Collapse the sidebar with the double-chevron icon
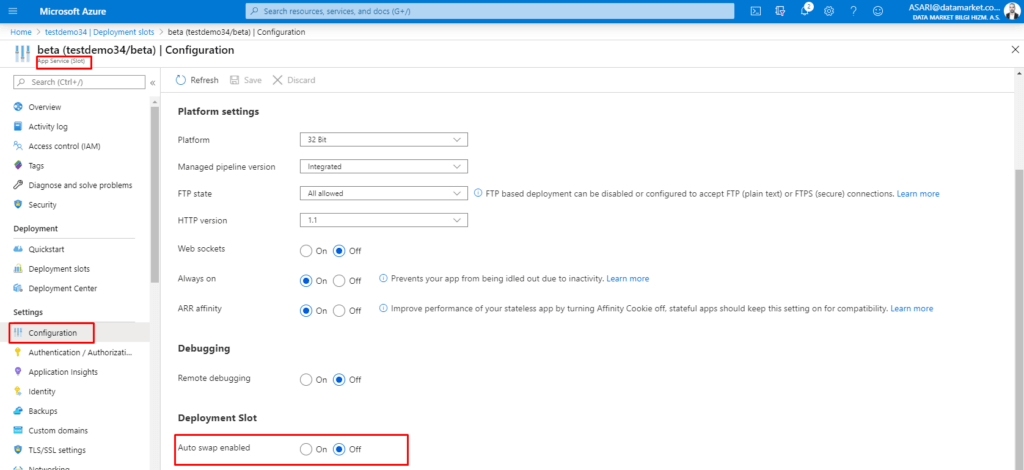Image resolution: width=1024 pixels, height=470 pixels. click(153, 82)
